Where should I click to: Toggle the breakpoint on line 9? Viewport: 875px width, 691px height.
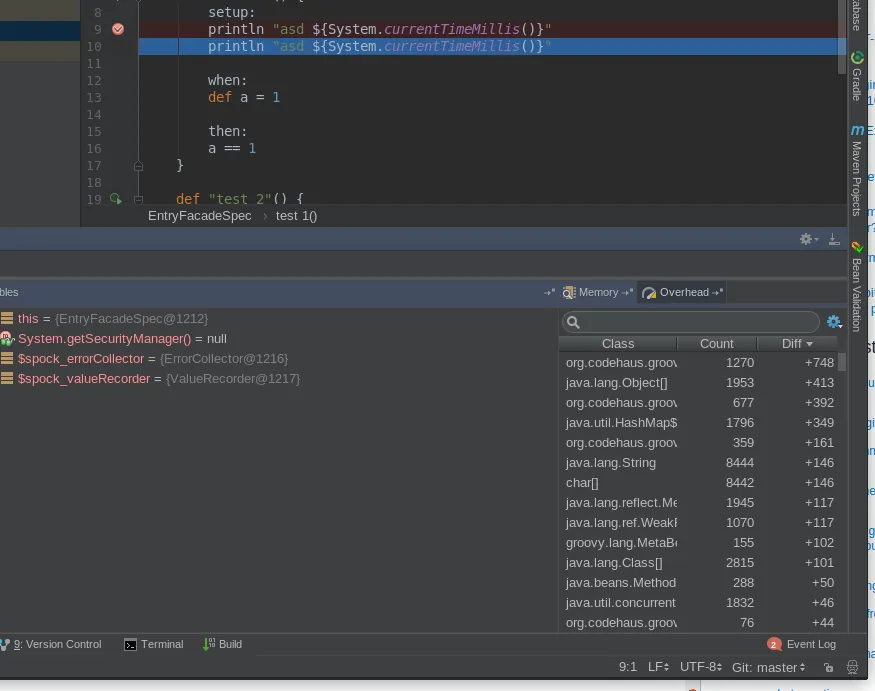pyautogui.click(x=118, y=29)
